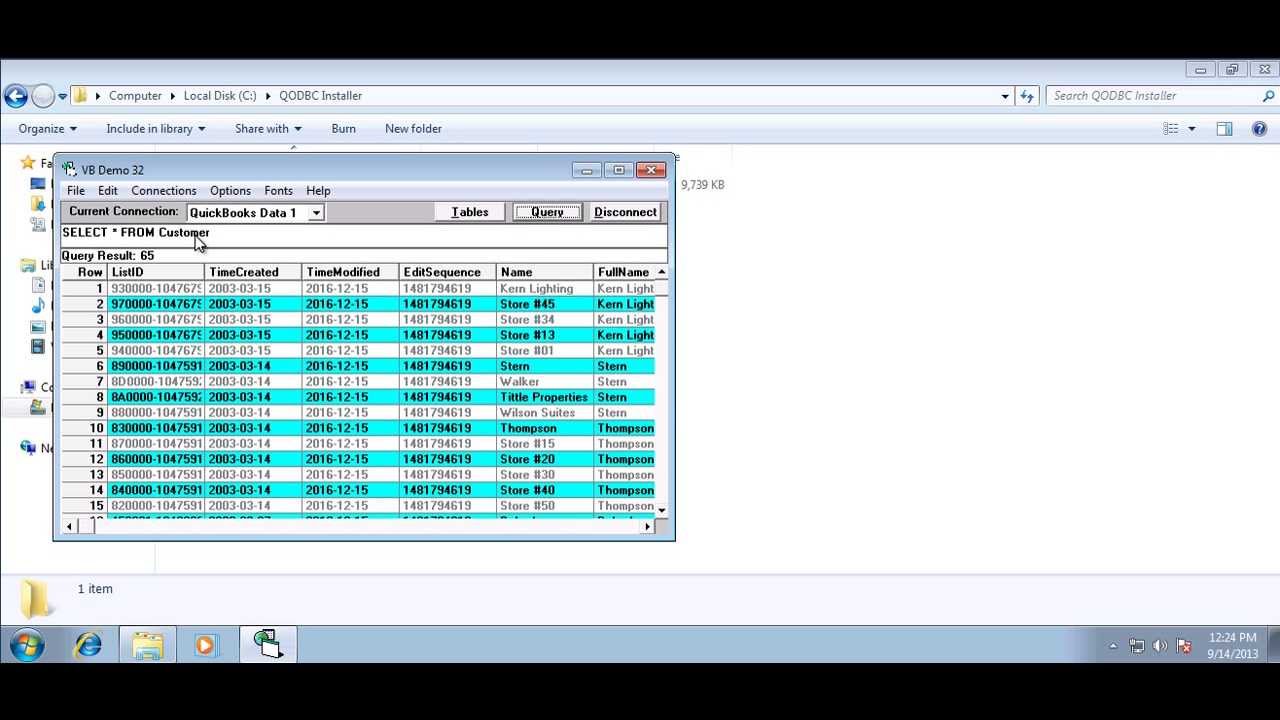Click the Tables button

tap(470, 212)
